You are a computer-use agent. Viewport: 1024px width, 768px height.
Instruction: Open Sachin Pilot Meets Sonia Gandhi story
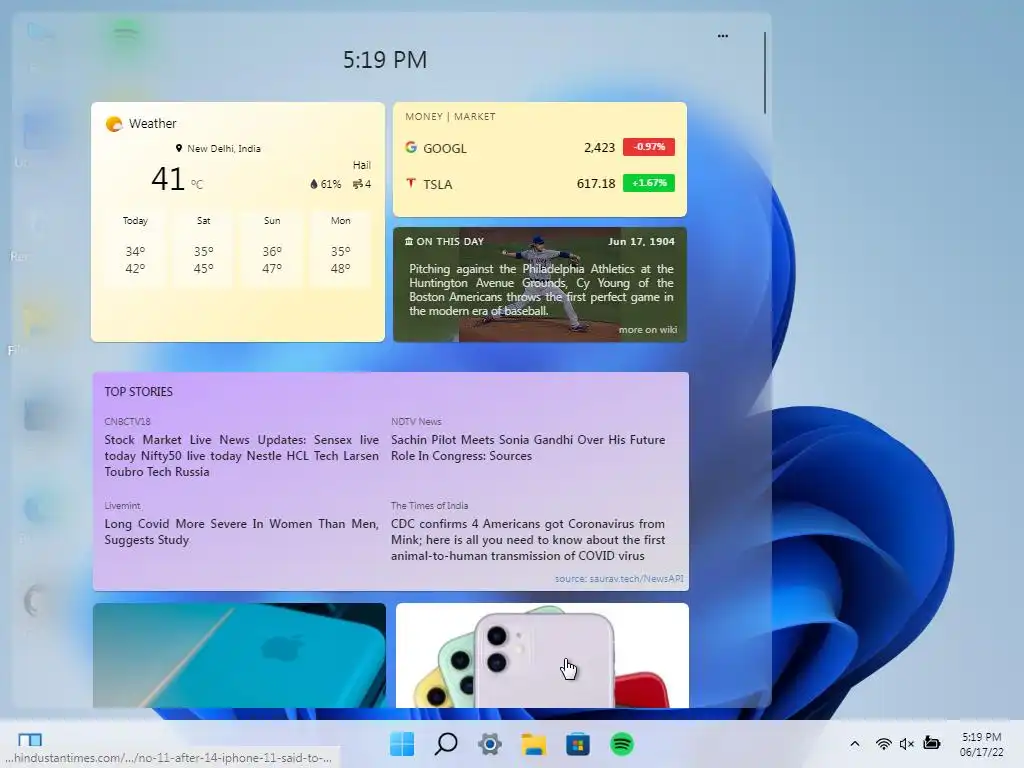coord(528,448)
